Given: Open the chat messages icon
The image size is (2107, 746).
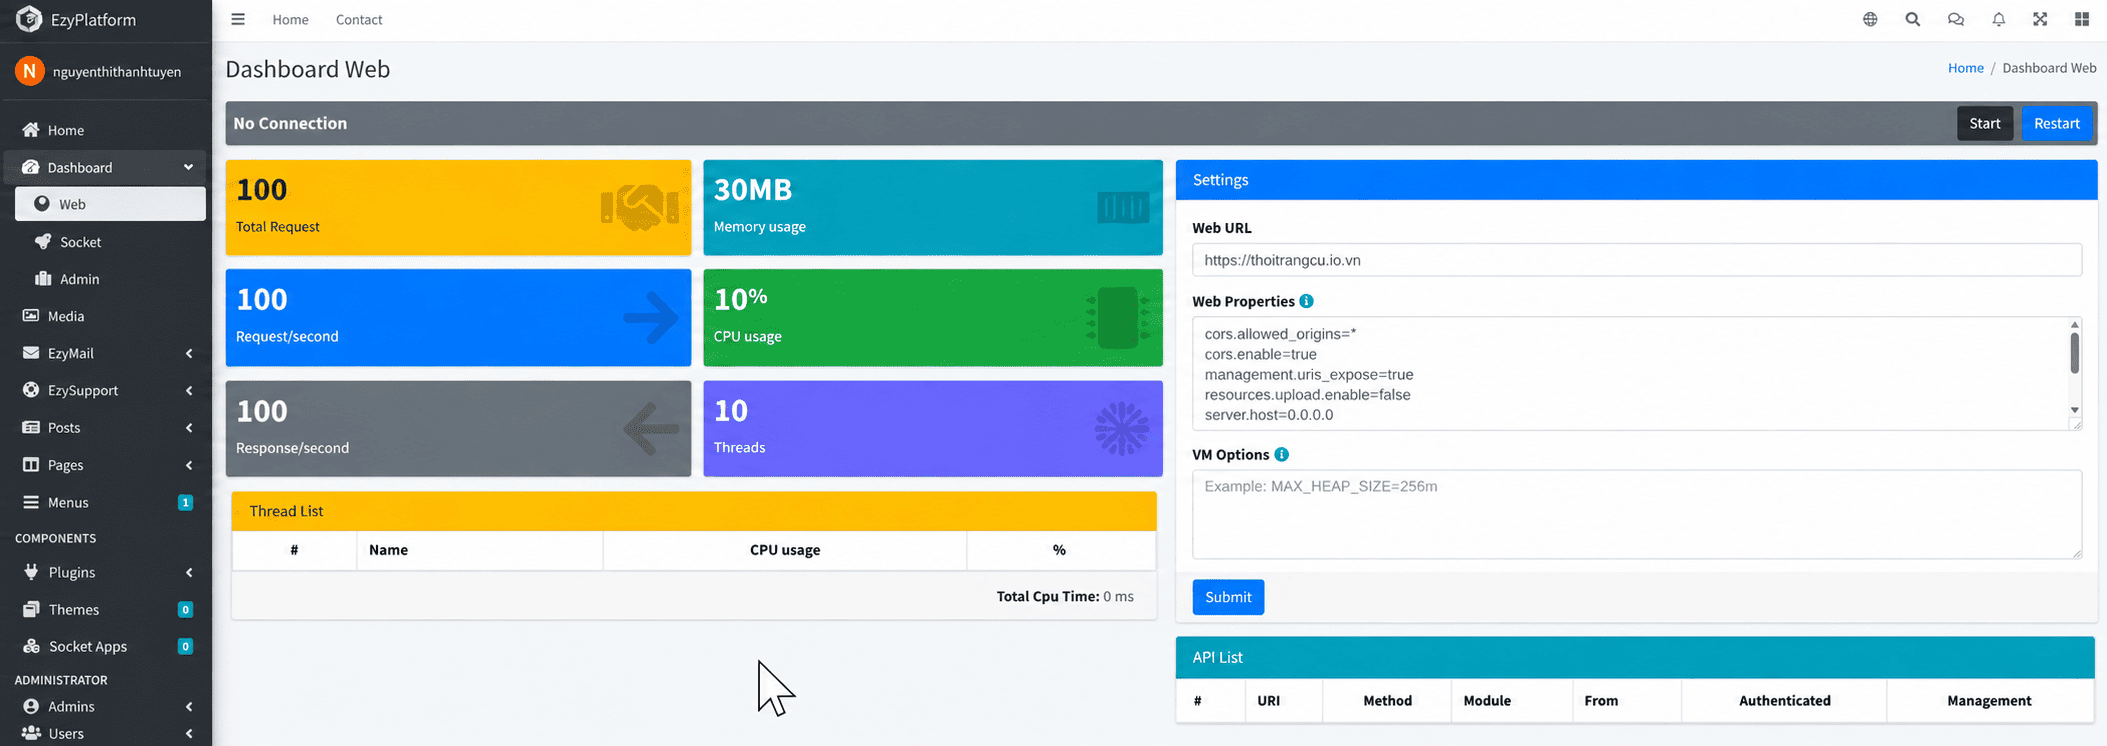Looking at the screenshot, I should coord(1956,19).
